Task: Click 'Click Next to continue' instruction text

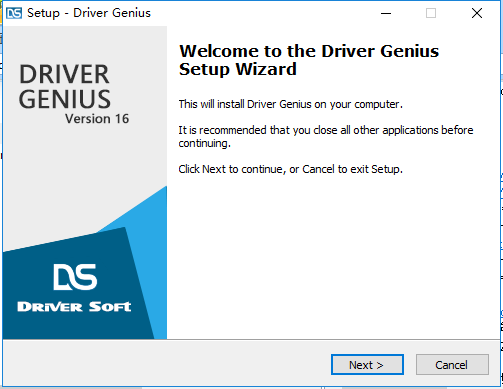Action: (x=290, y=169)
